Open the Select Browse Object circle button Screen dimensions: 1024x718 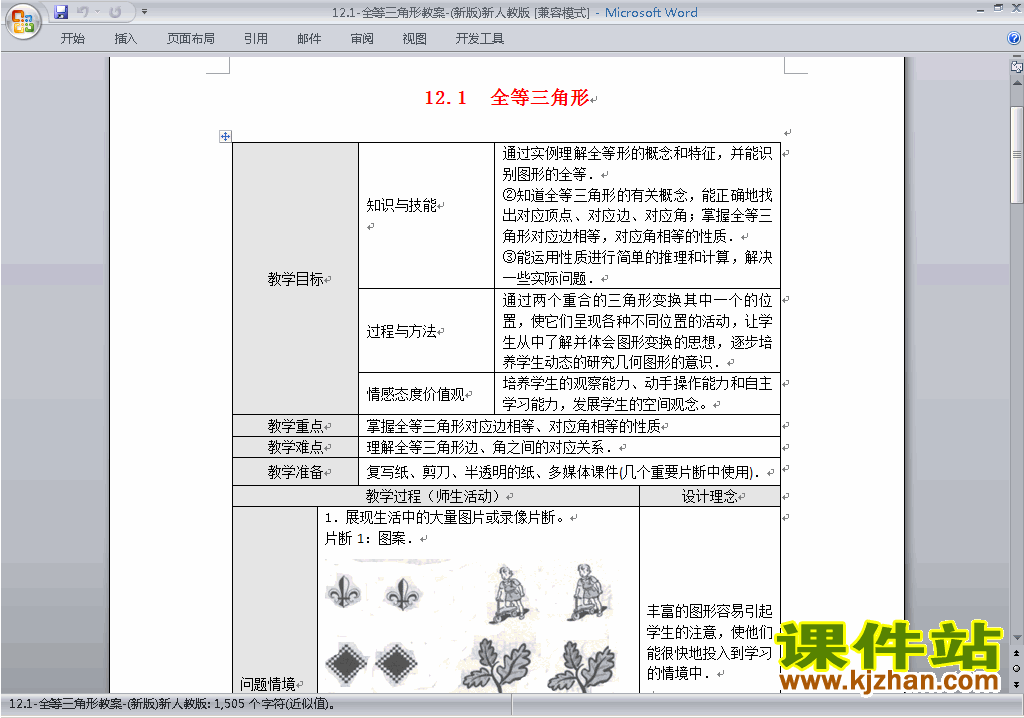coord(1016,668)
